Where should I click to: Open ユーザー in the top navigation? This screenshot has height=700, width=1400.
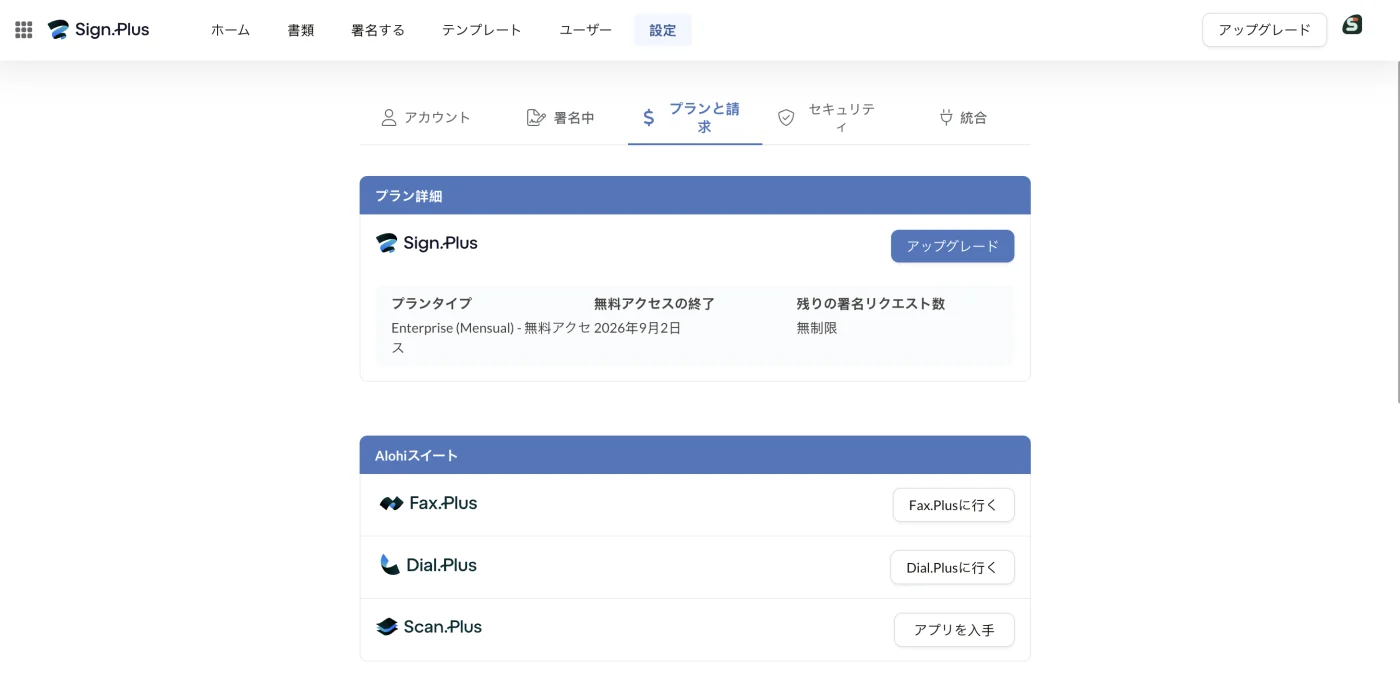(x=586, y=30)
